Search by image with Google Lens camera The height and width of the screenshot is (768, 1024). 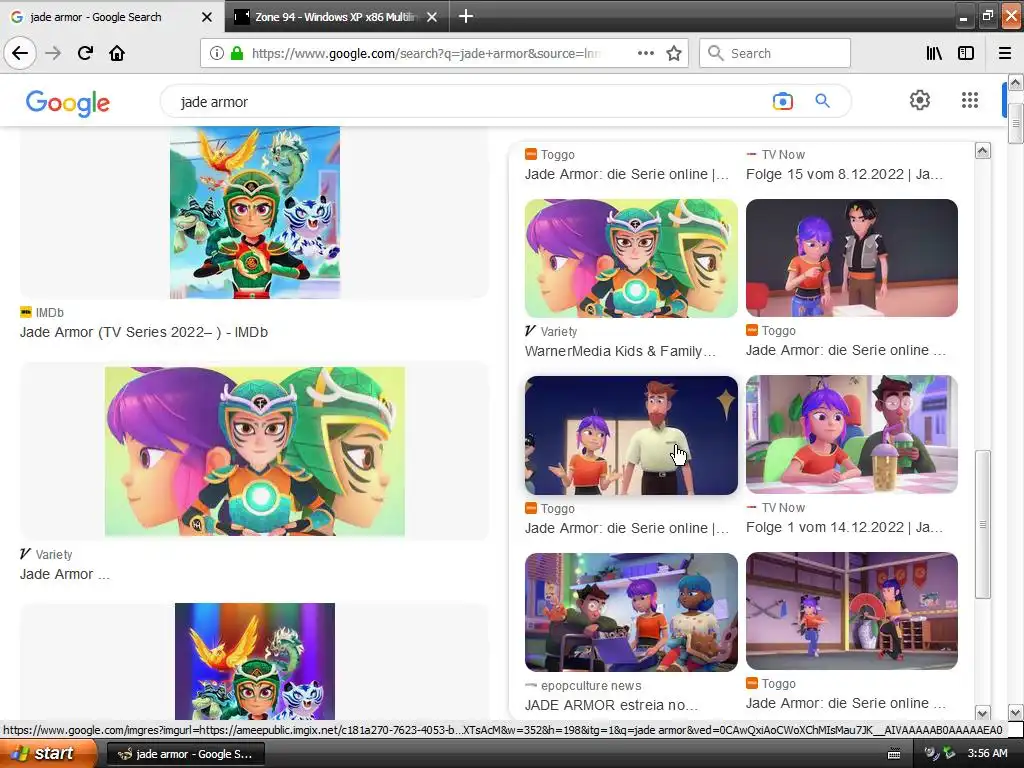tap(782, 101)
